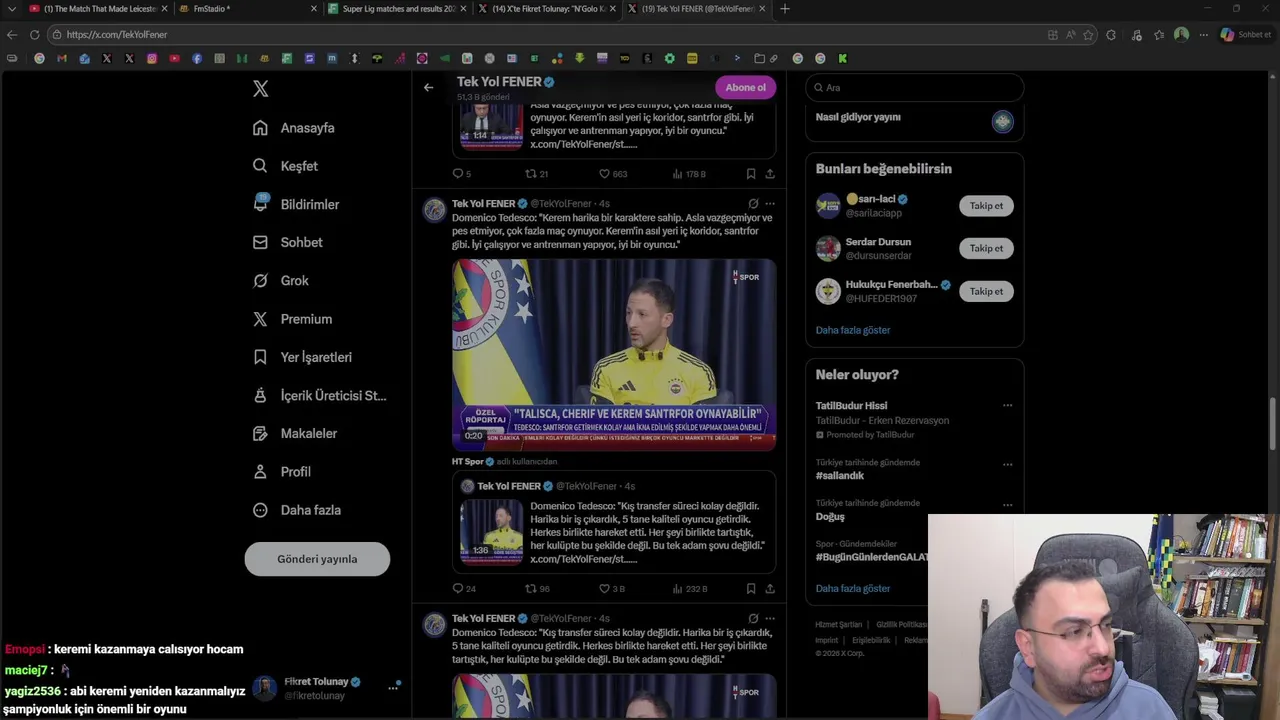Go back using profile header arrow
This screenshot has height=720, width=1280.
(x=428, y=87)
